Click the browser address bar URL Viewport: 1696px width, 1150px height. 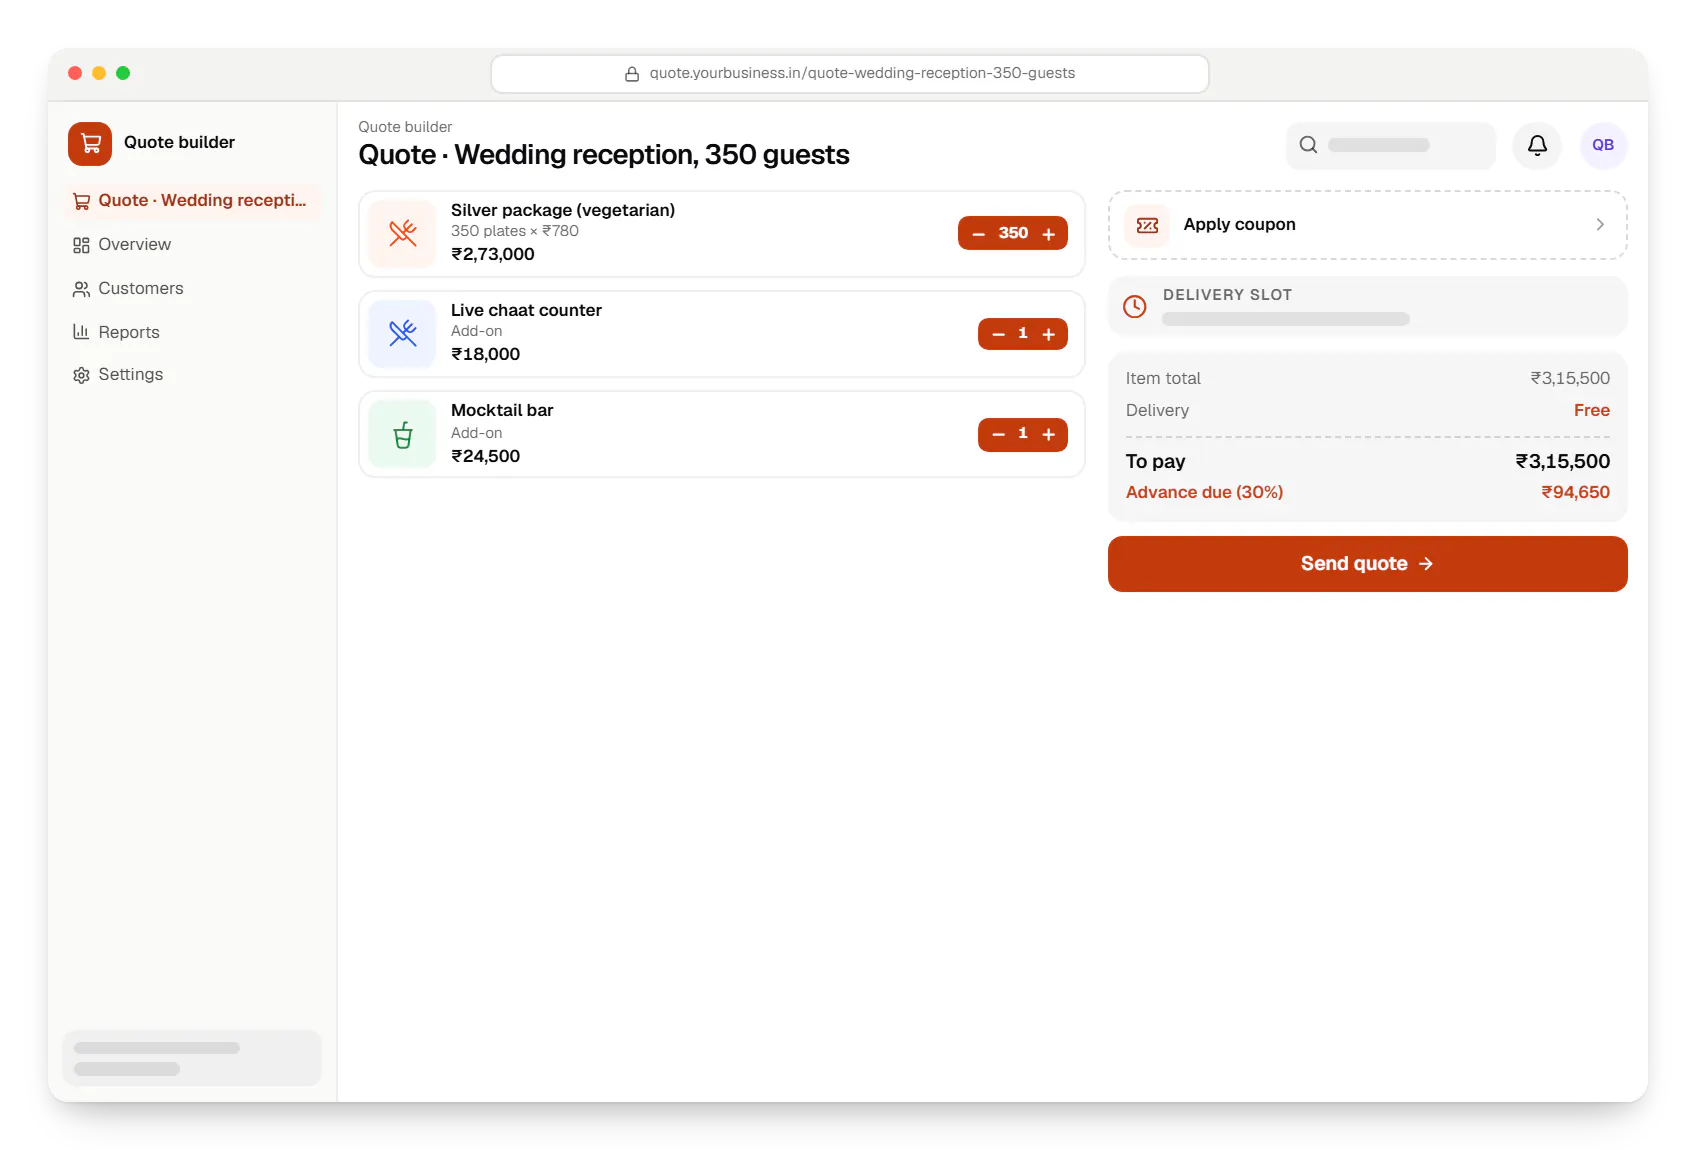click(x=849, y=74)
